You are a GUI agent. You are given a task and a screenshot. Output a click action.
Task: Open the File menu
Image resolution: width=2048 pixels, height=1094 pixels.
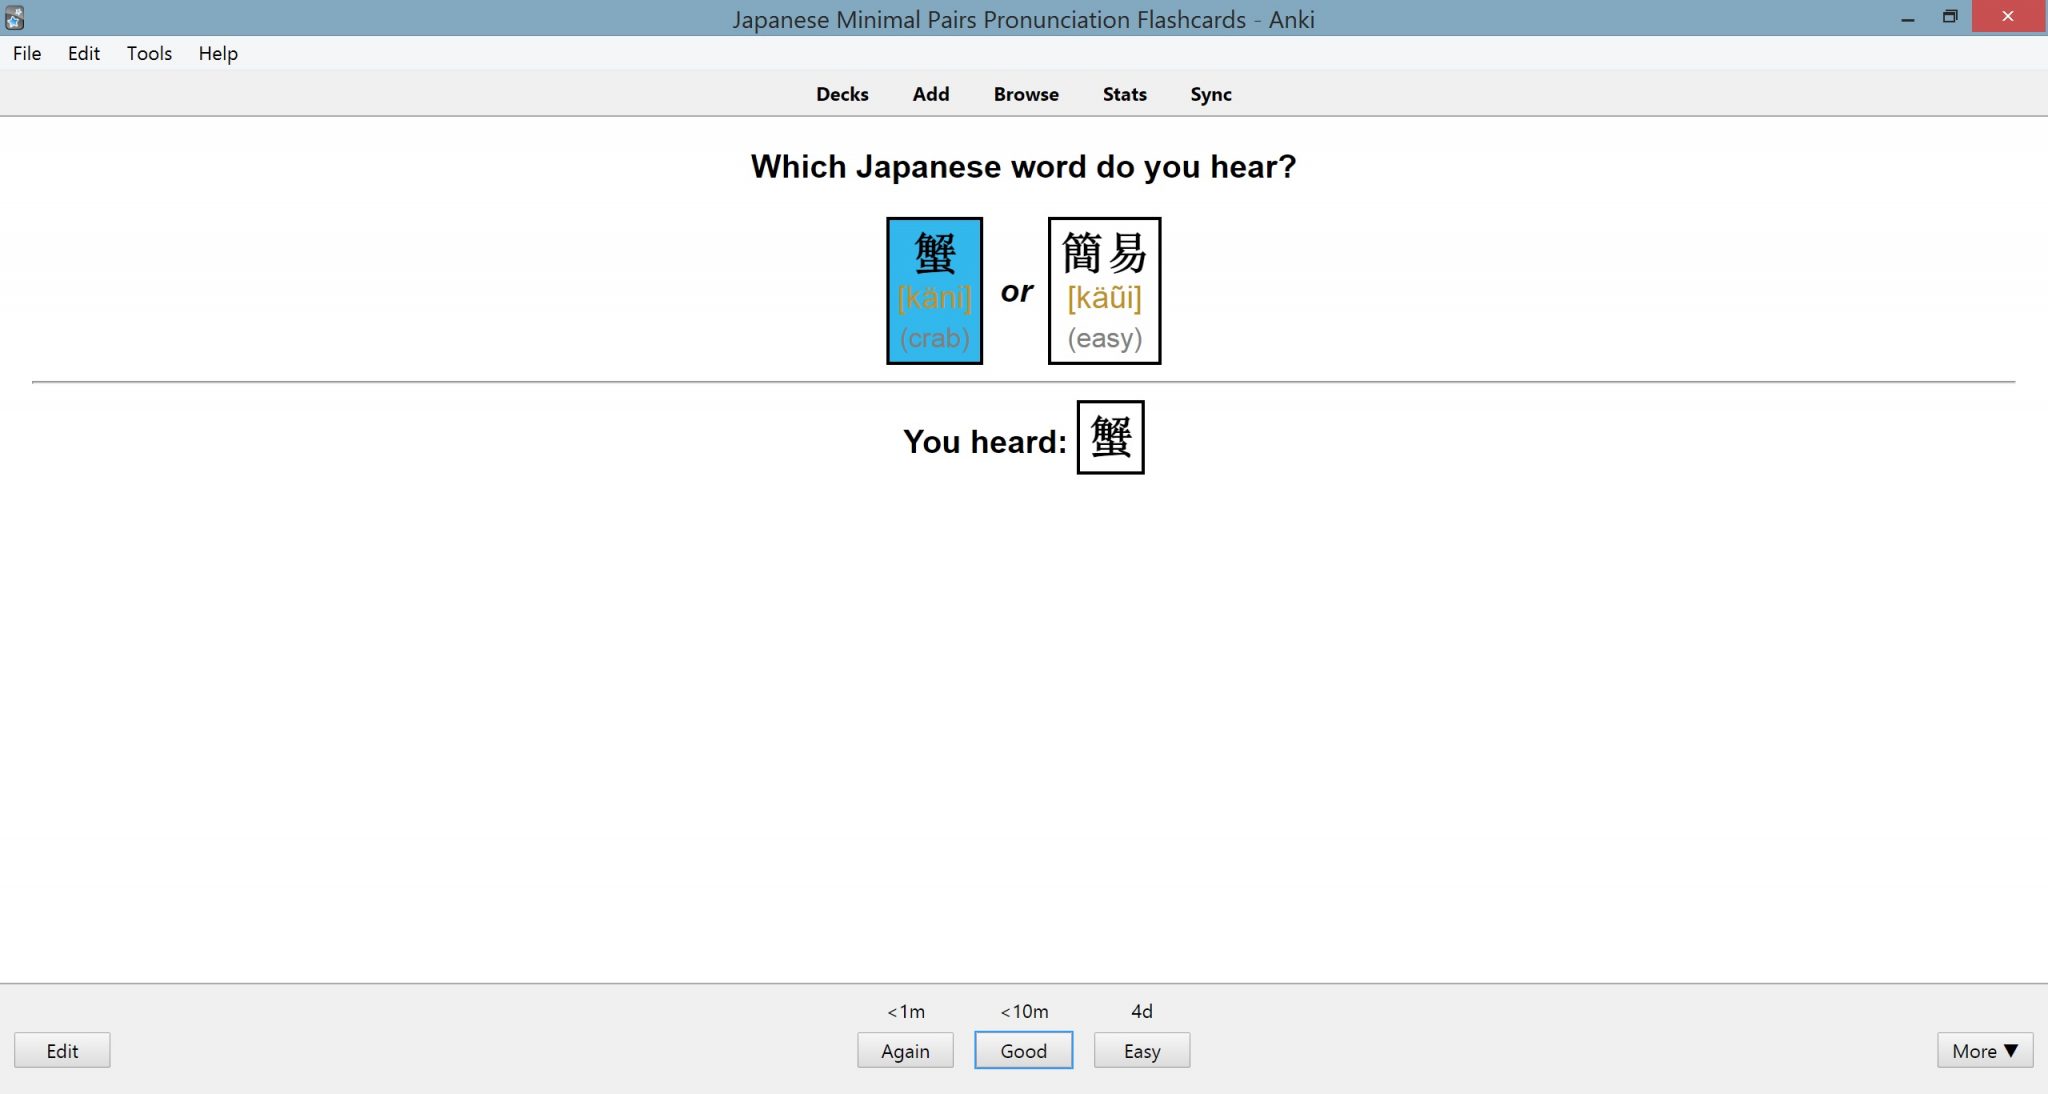[26, 53]
